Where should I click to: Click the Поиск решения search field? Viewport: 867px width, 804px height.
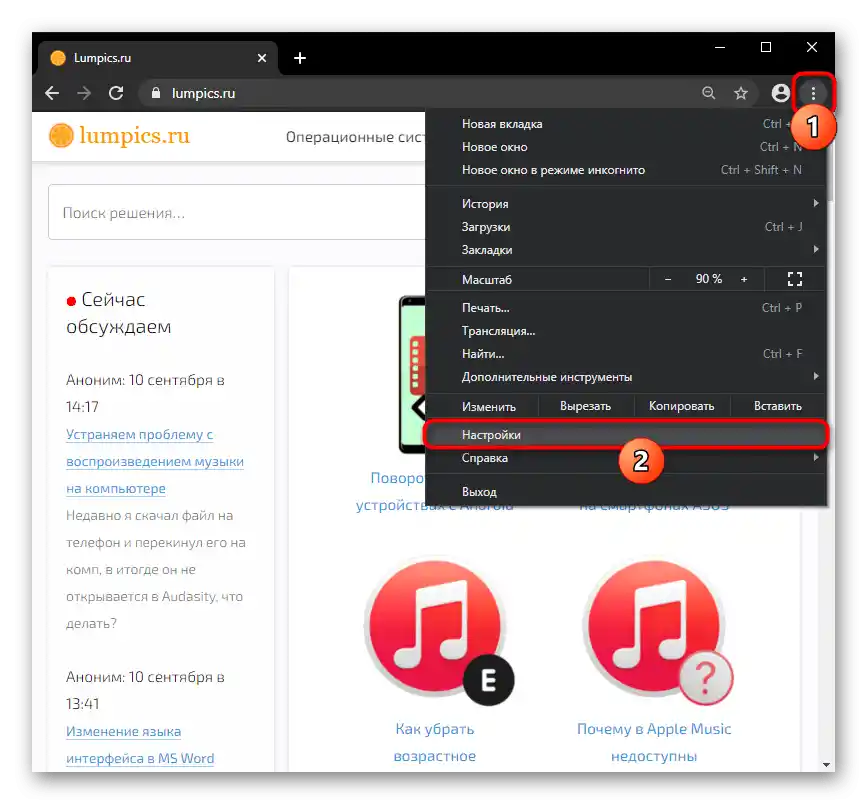(237, 212)
